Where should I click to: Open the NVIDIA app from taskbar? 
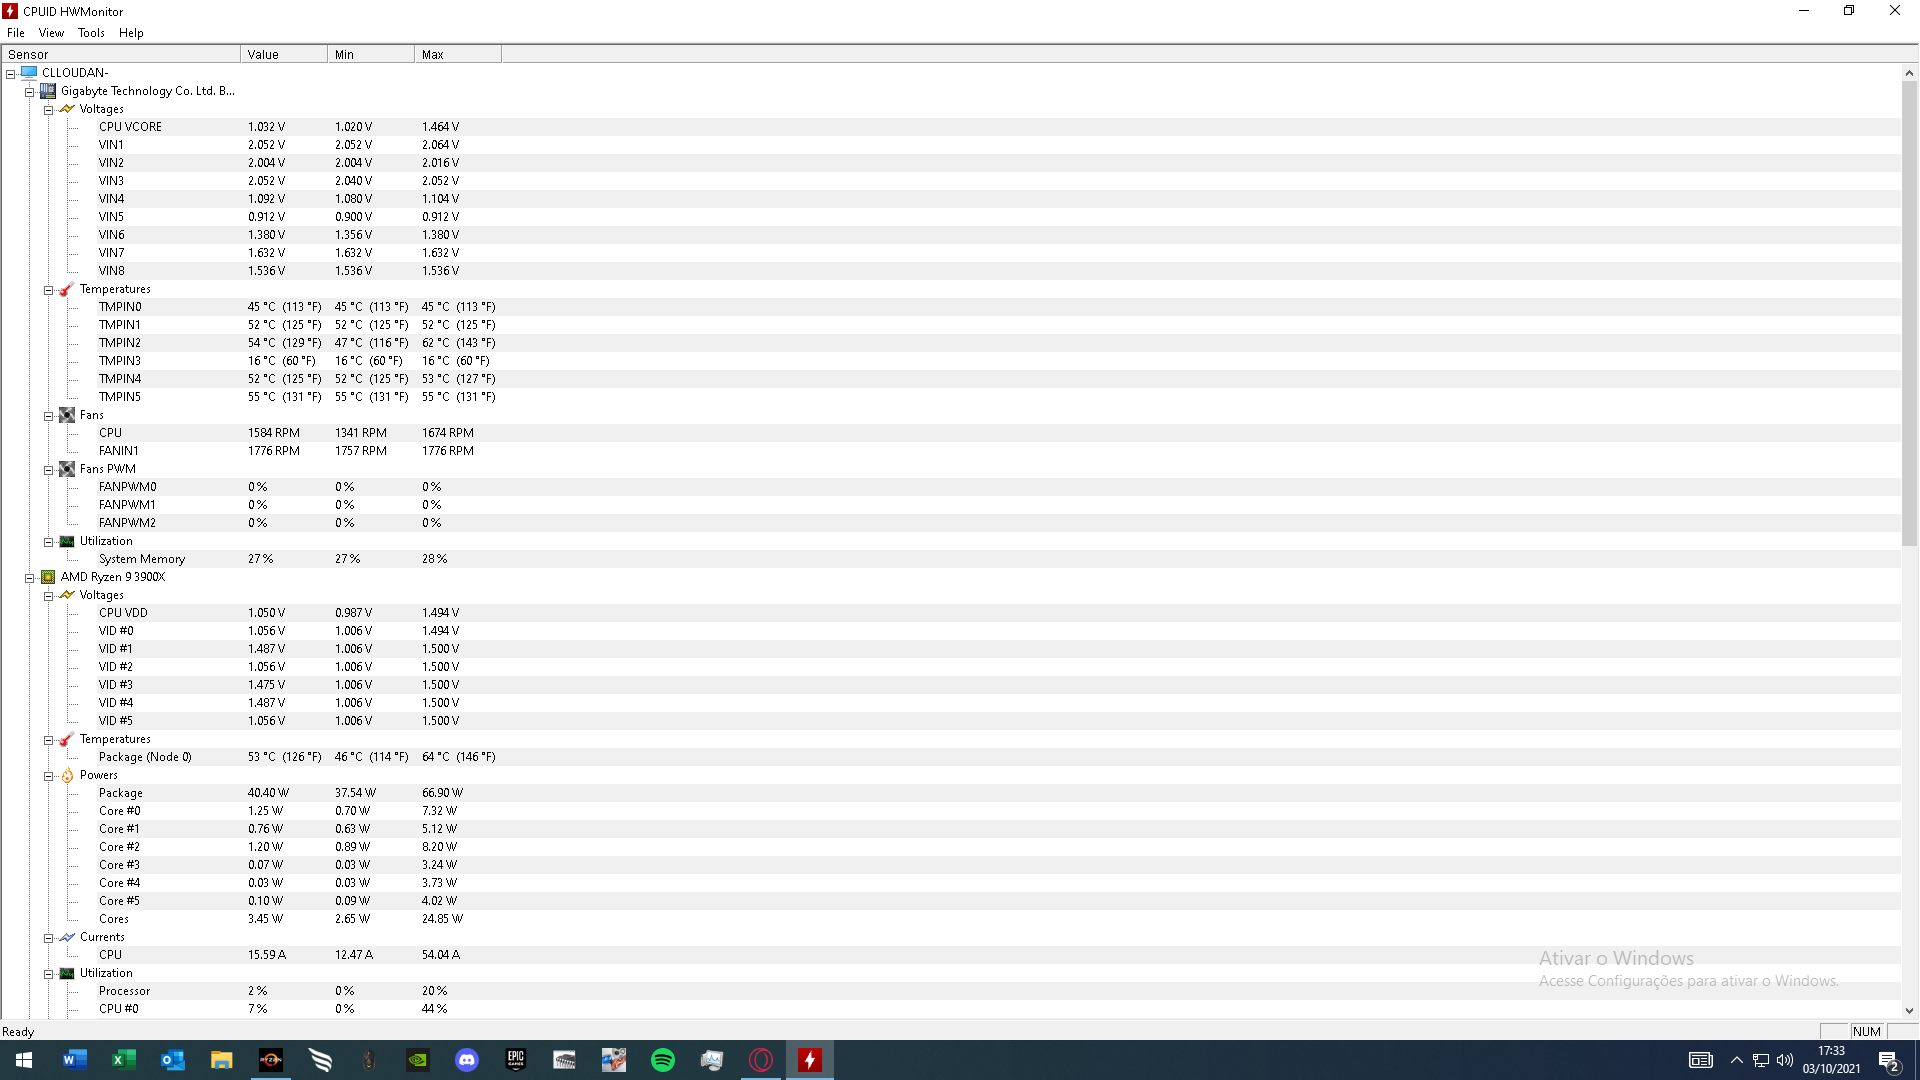[418, 1060]
